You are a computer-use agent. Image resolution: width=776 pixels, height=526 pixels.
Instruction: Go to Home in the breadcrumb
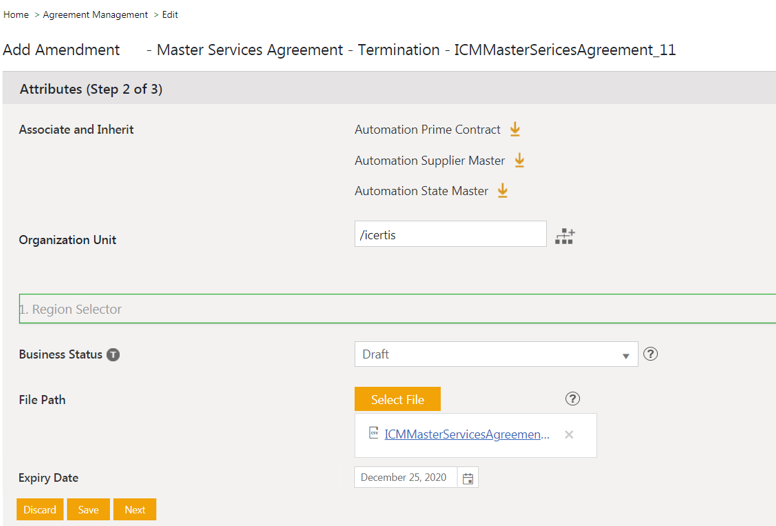(16, 15)
